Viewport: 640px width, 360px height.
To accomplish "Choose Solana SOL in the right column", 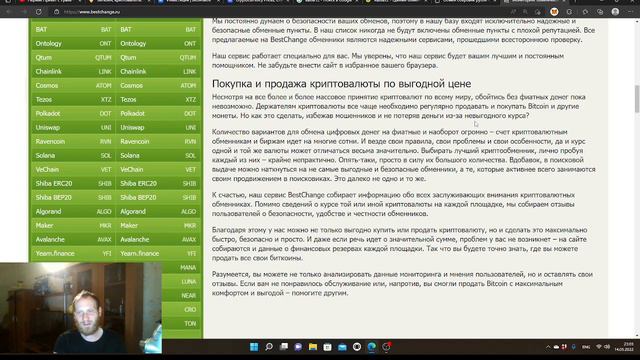I will point(158,156).
